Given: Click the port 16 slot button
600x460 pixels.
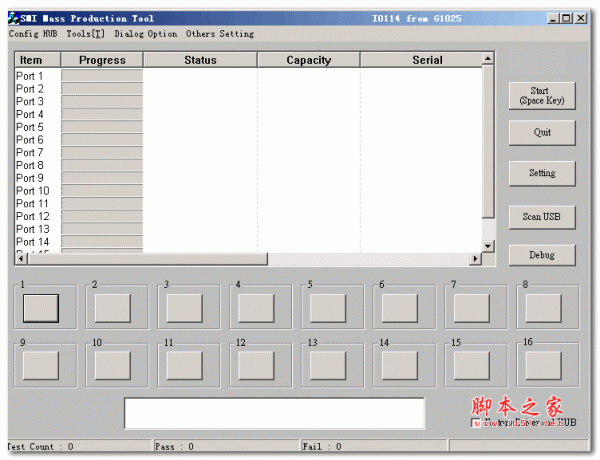Looking at the screenshot, I should (543, 366).
